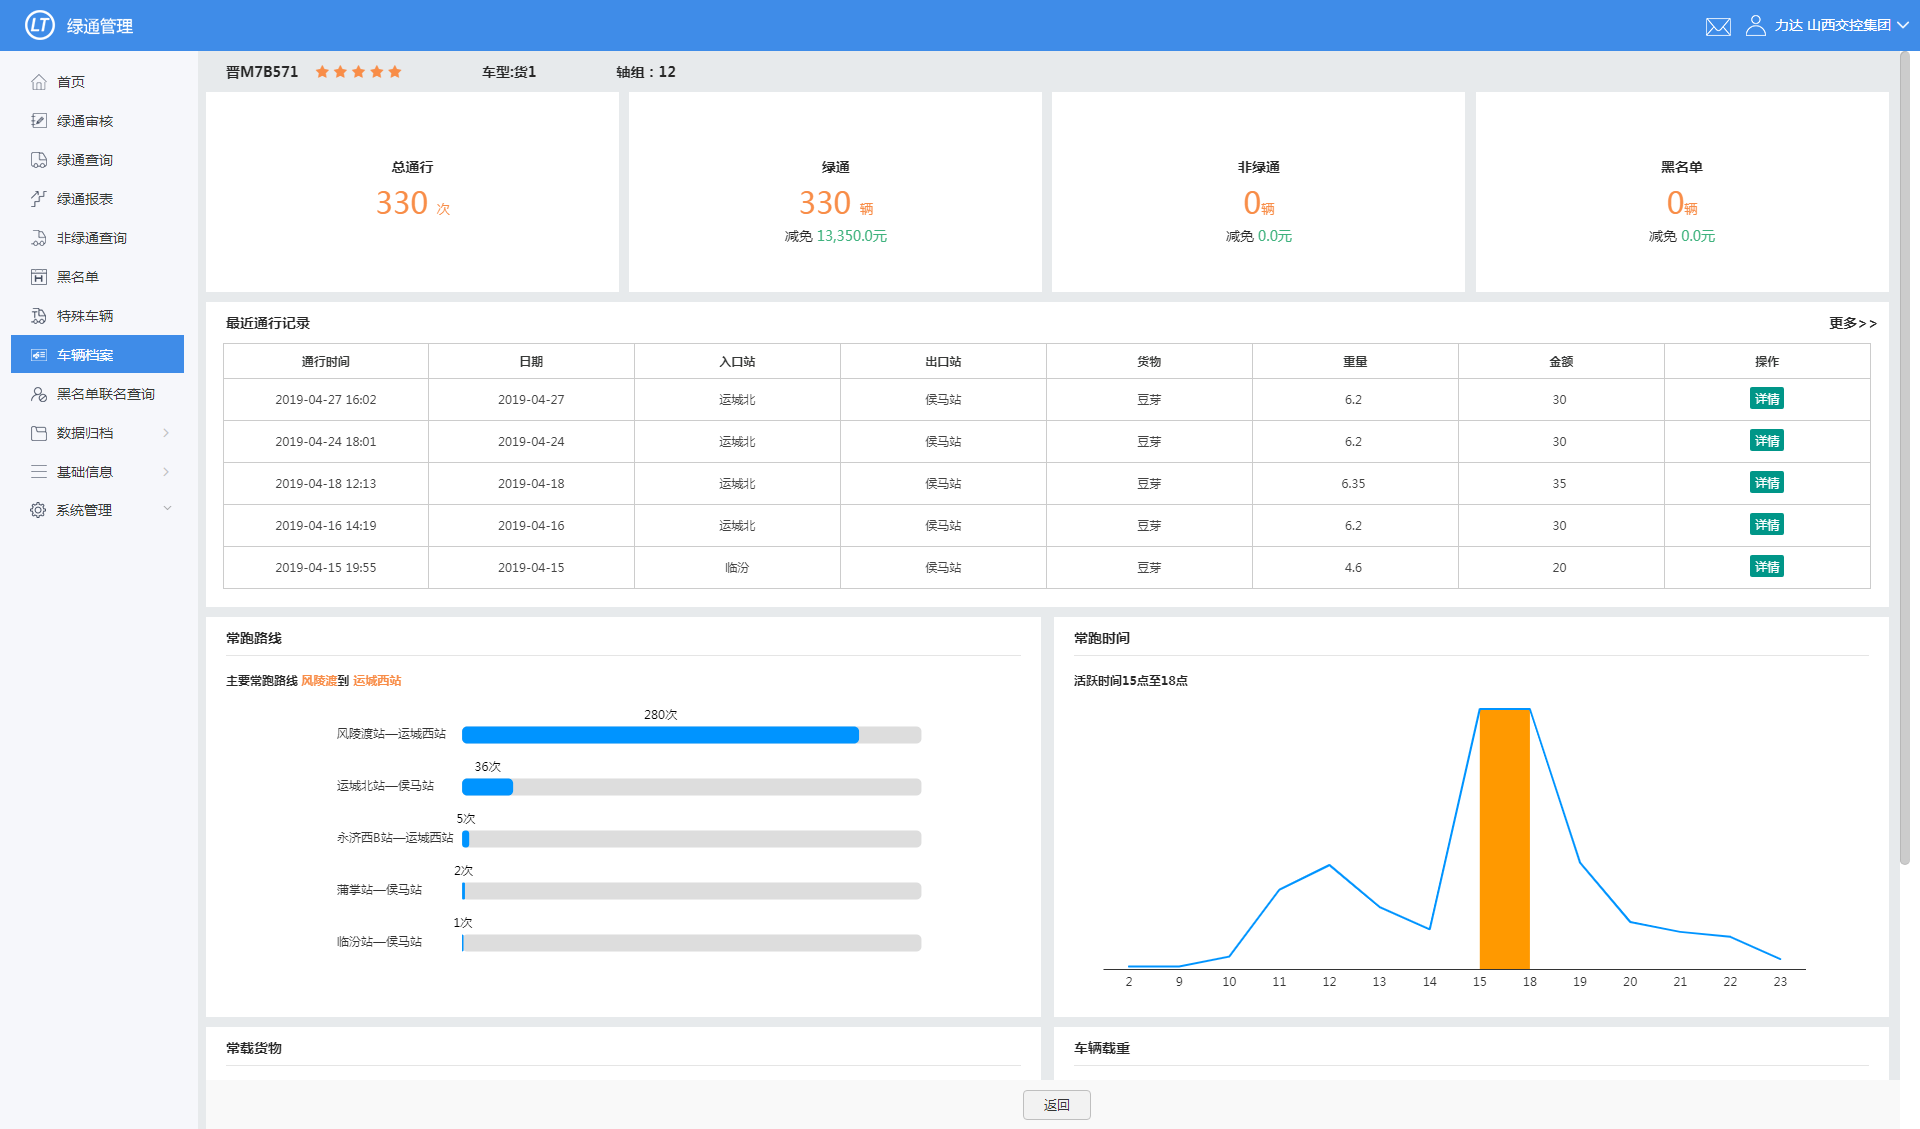Click the 车辆档案 sidebar icon
Image resolution: width=1920 pixels, height=1129 pixels.
click(x=39, y=355)
